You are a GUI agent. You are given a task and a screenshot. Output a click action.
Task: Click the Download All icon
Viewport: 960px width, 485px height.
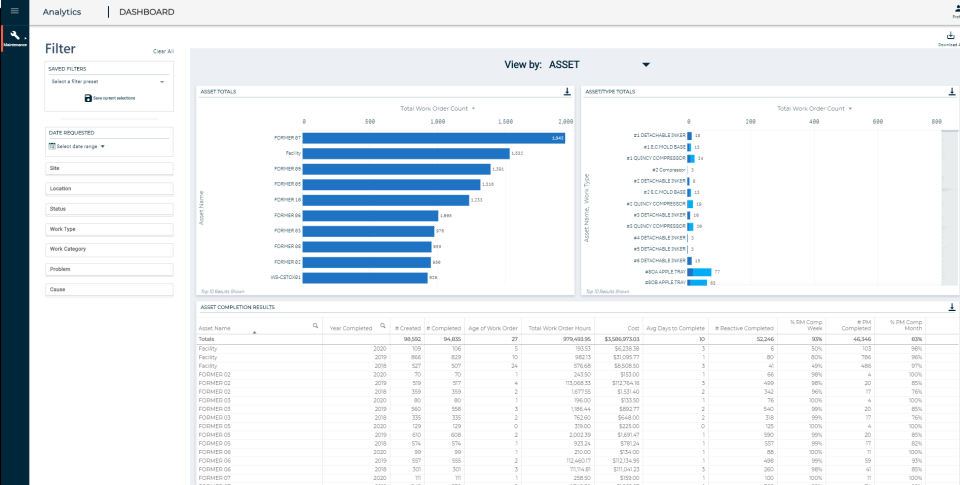click(951, 36)
